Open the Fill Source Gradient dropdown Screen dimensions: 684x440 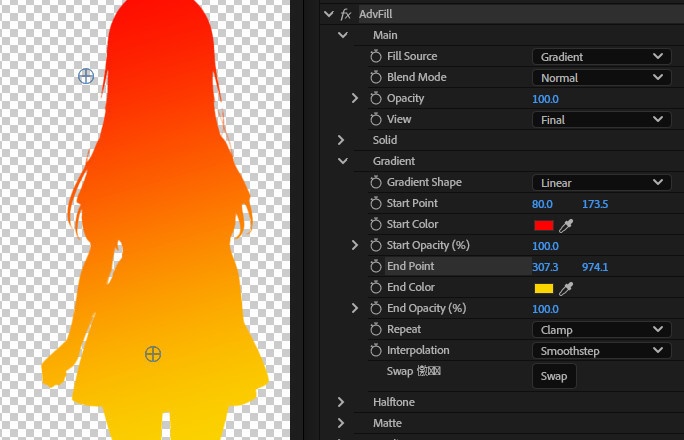pos(602,57)
